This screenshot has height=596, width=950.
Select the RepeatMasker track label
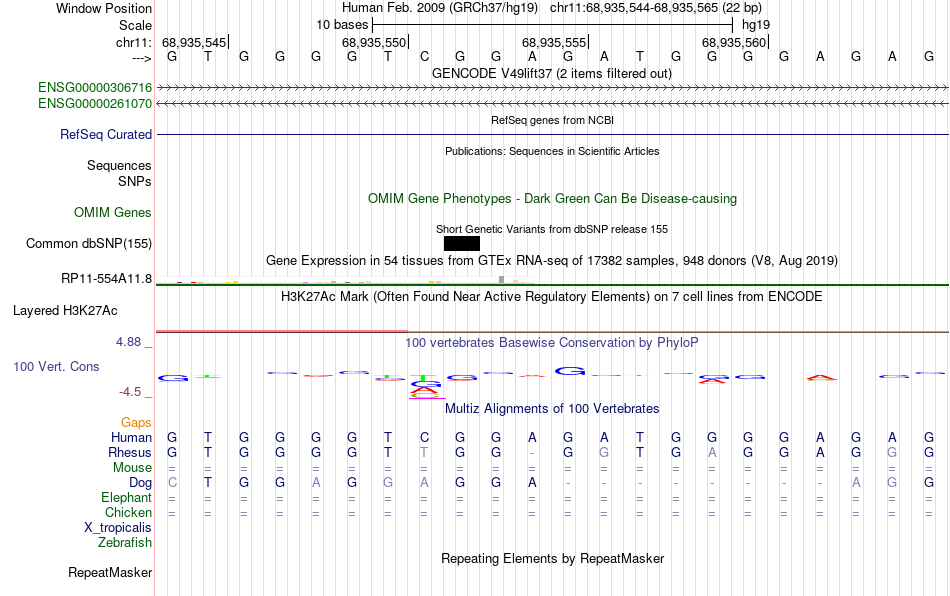tap(110, 573)
